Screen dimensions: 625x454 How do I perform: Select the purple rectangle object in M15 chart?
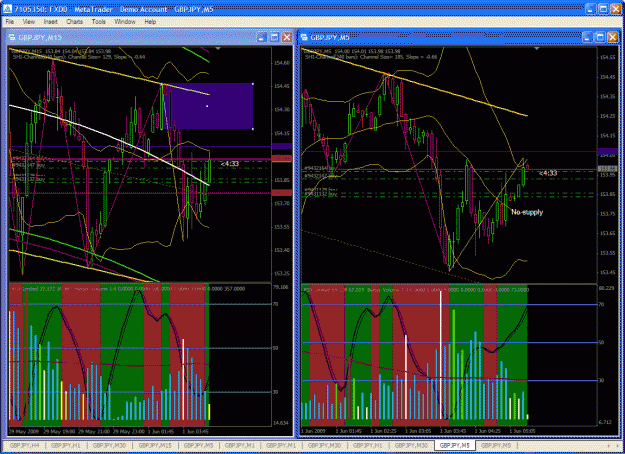pos(207,106)
